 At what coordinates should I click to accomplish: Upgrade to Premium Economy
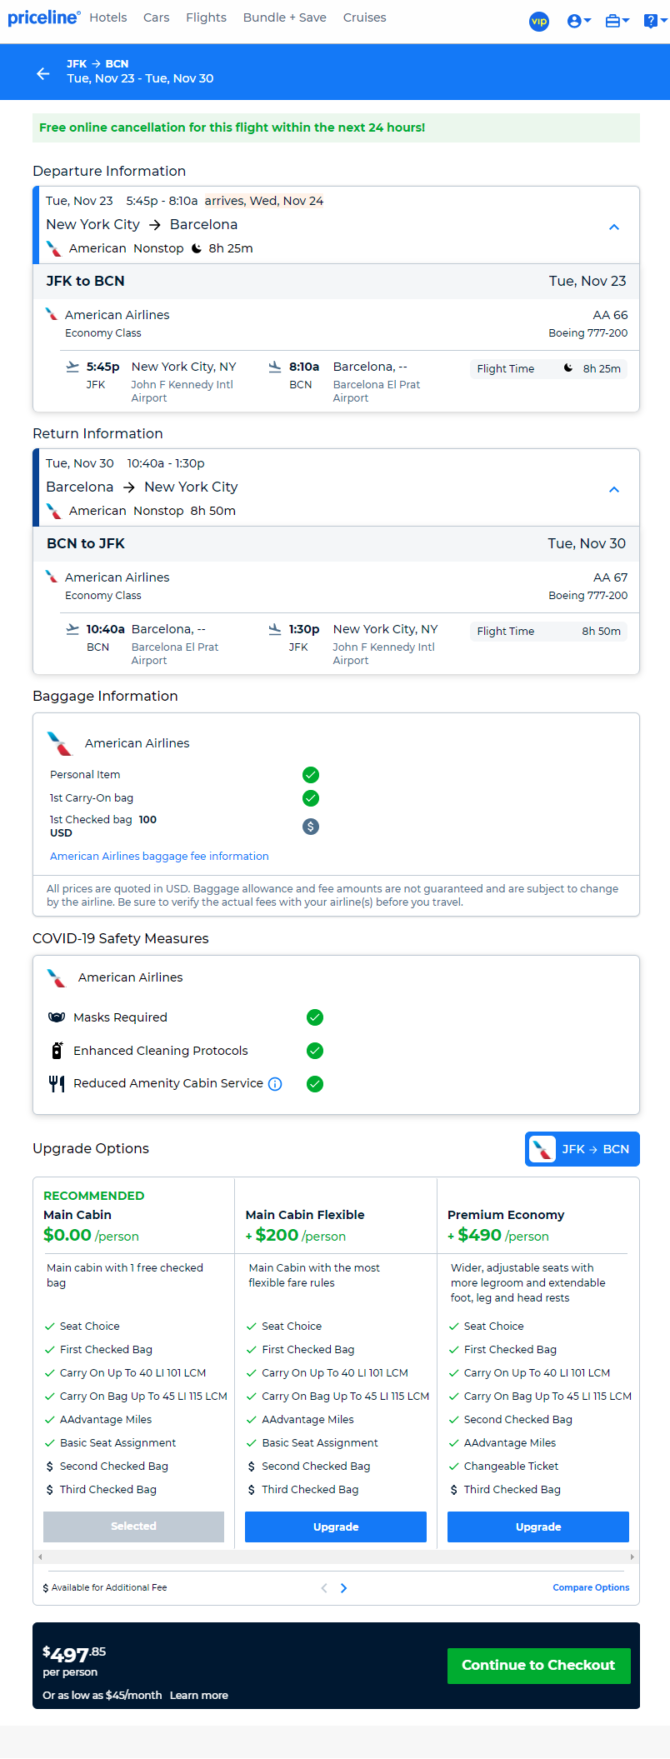pyautogui.click(x=538, y=1527)
